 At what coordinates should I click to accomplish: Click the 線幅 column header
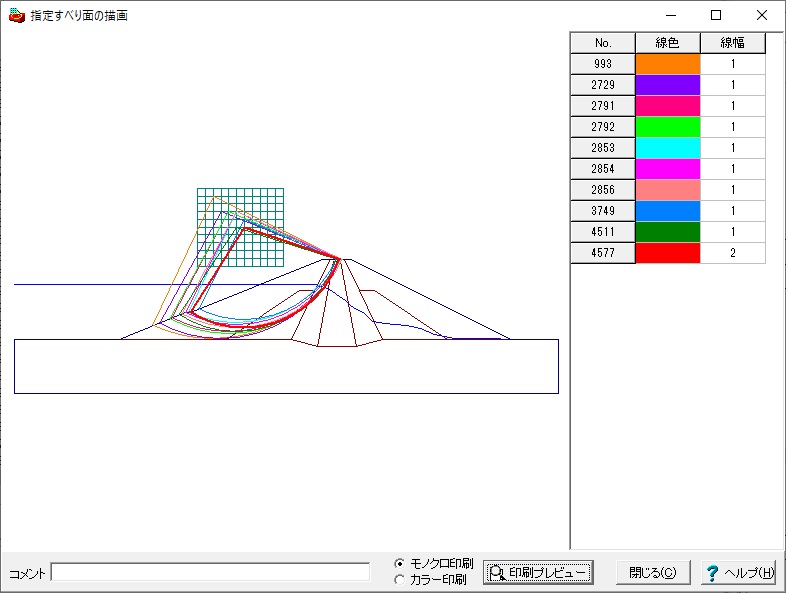(733, 43)
